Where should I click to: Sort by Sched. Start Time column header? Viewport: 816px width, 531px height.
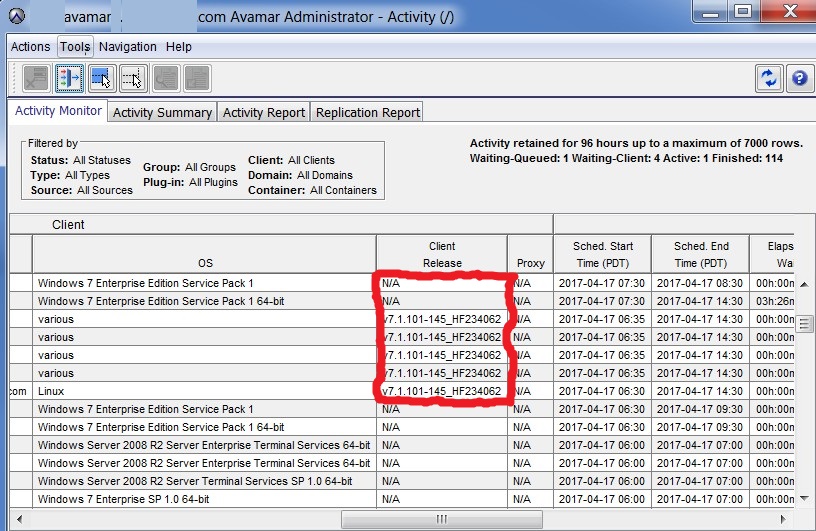coord(603,254)
